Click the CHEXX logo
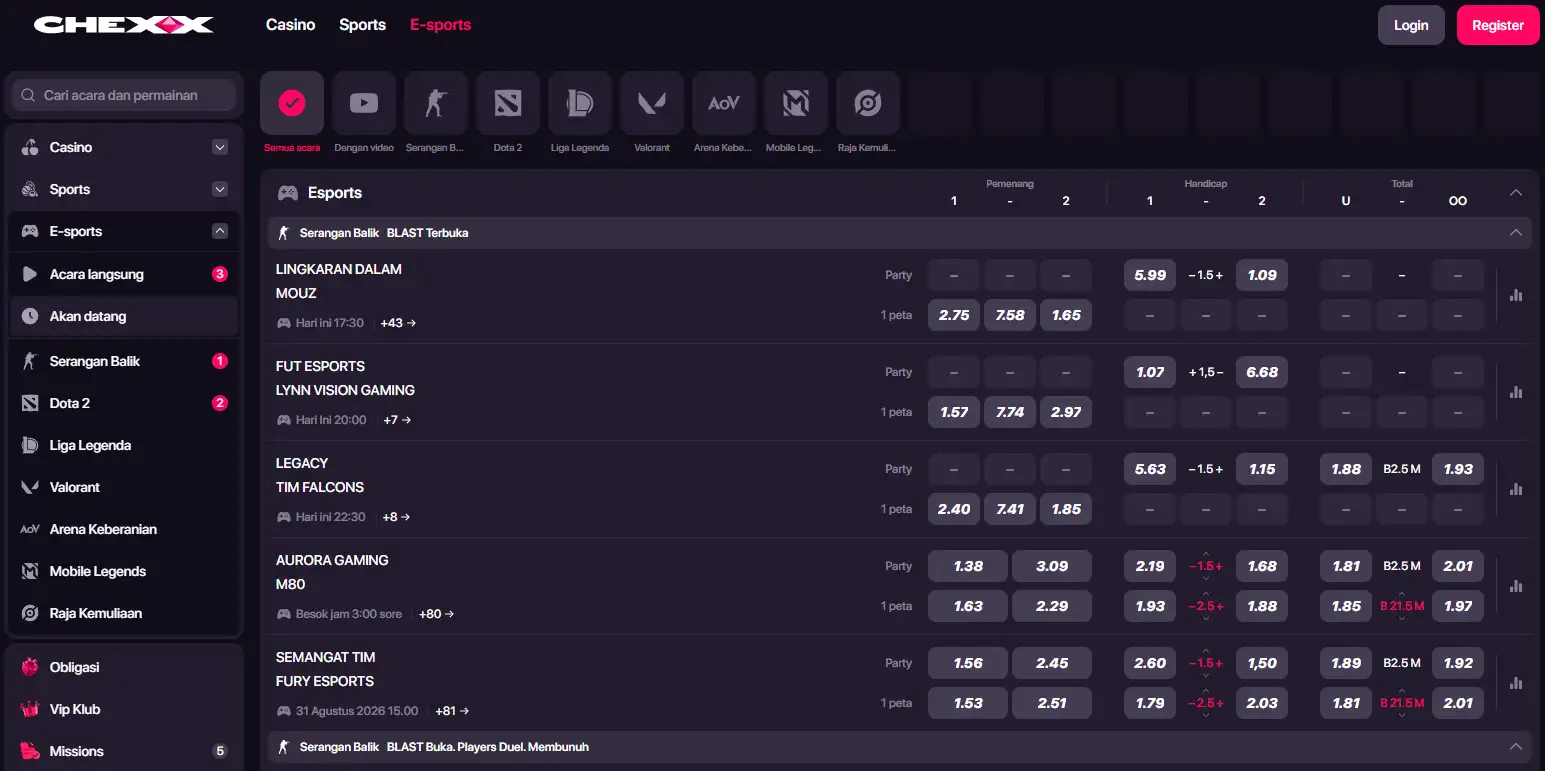Screen dimensions: 1545x771 click(123, 25)
